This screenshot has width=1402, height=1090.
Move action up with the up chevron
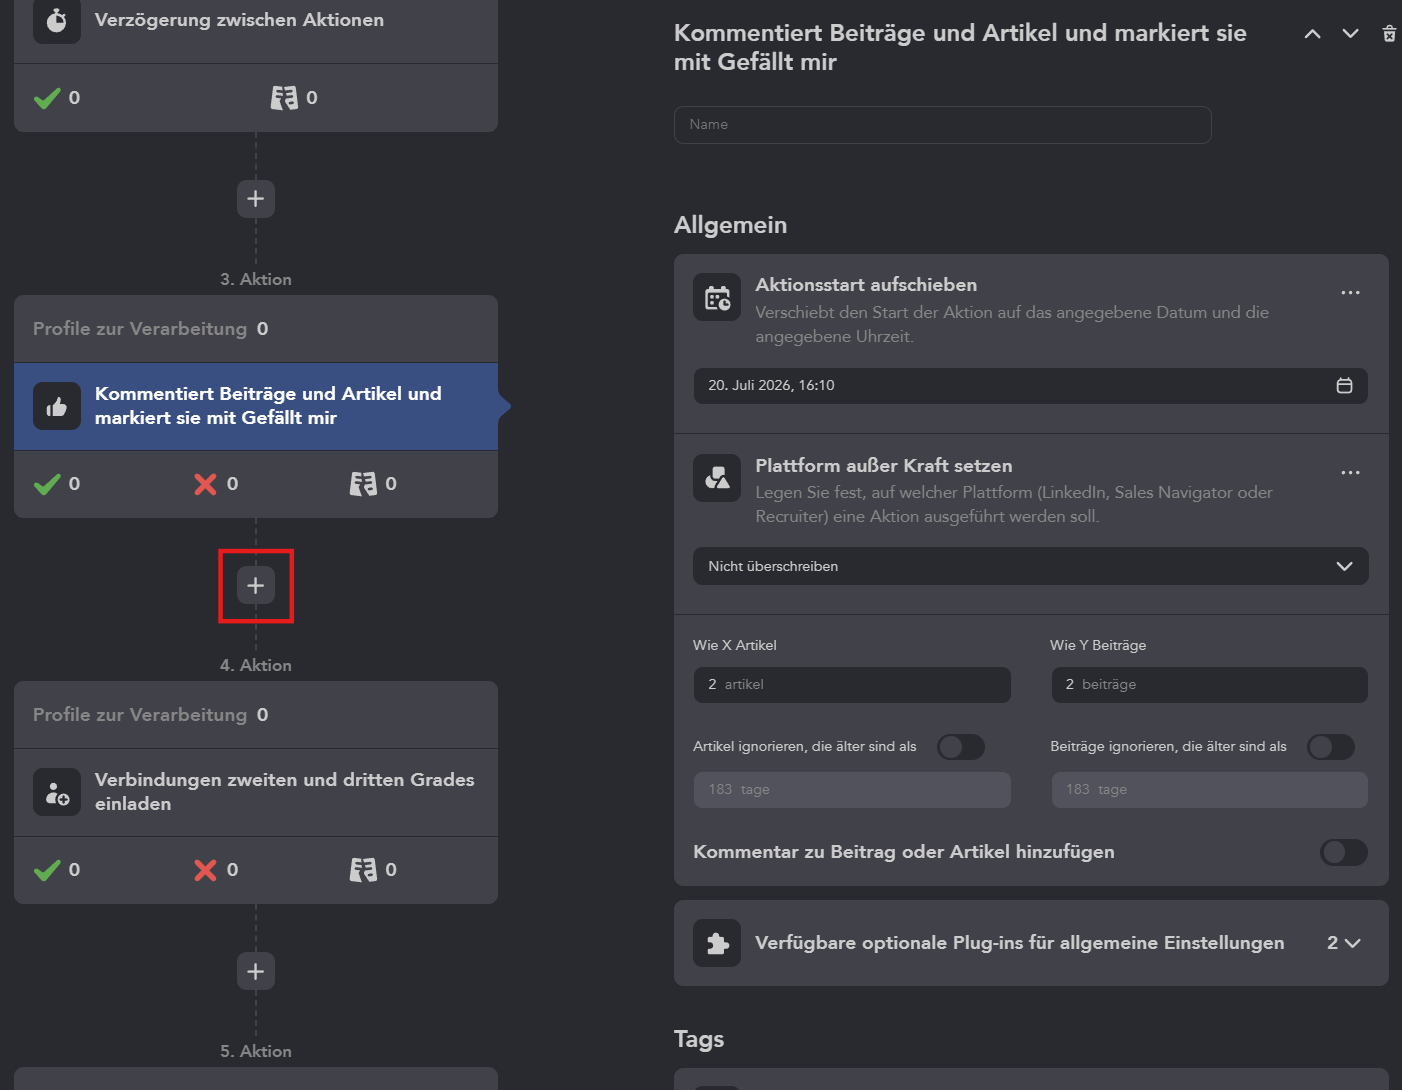(x=1313, y=34)
